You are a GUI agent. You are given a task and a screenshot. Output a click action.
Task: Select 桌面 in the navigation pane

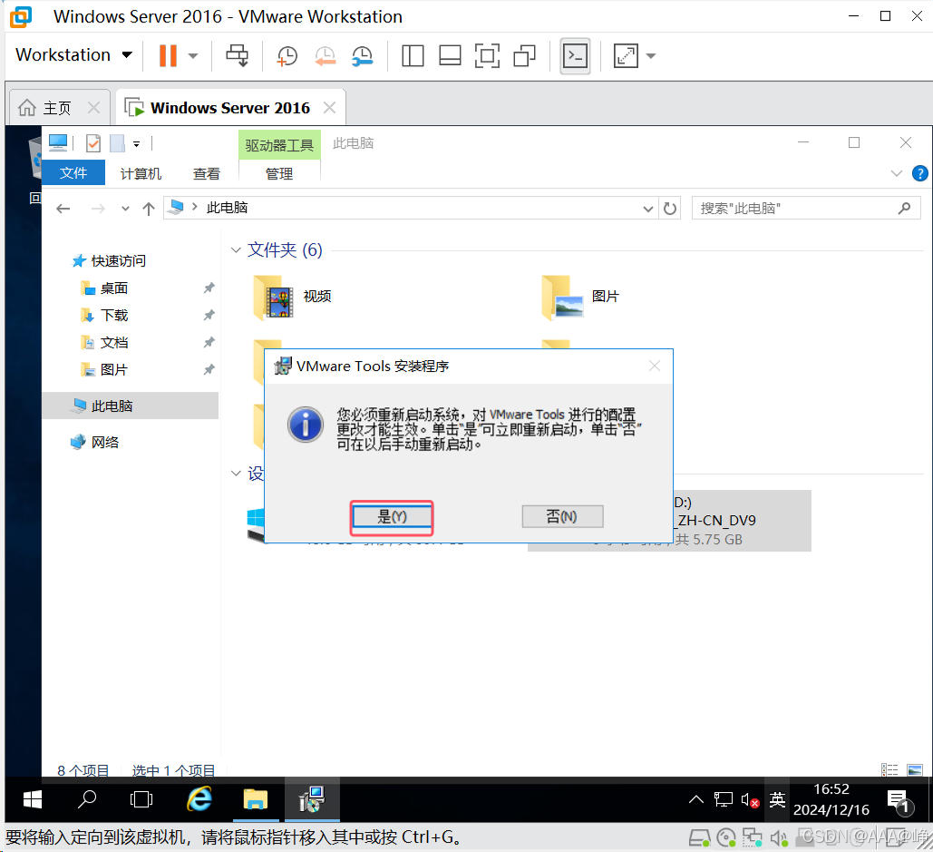coord(114,288)
